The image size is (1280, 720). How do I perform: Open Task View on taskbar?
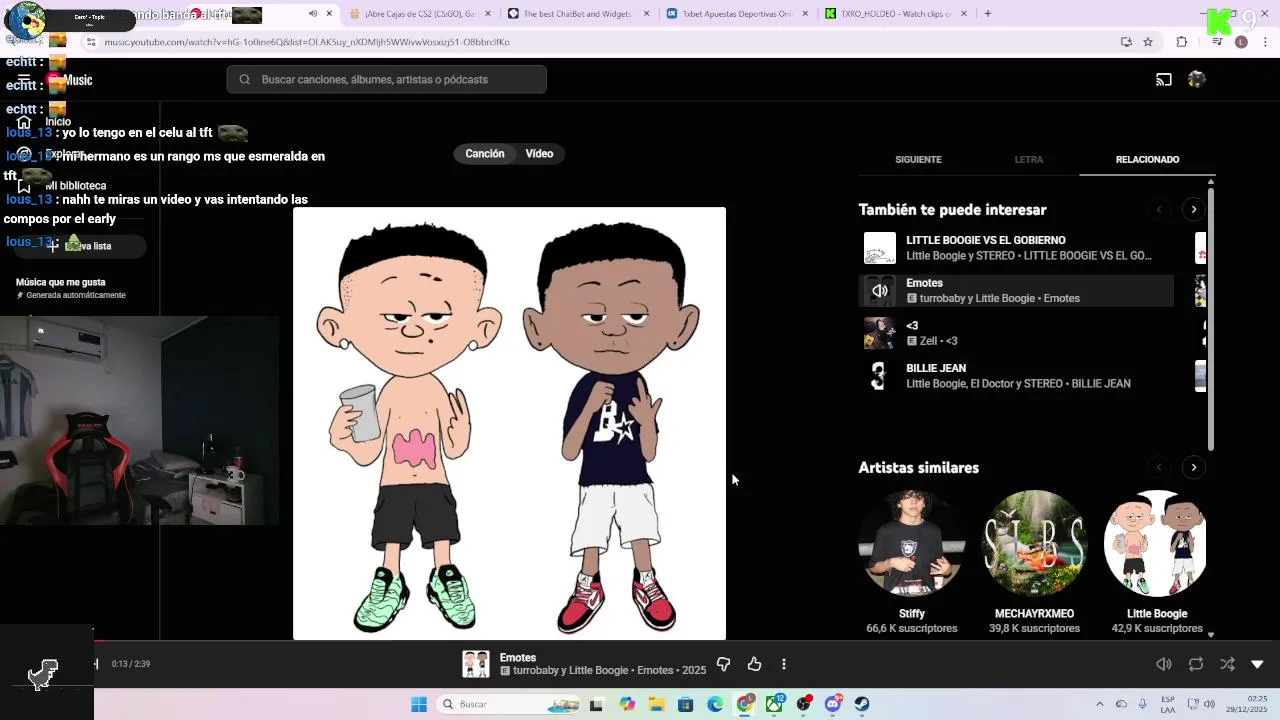[x=596, y=704]
